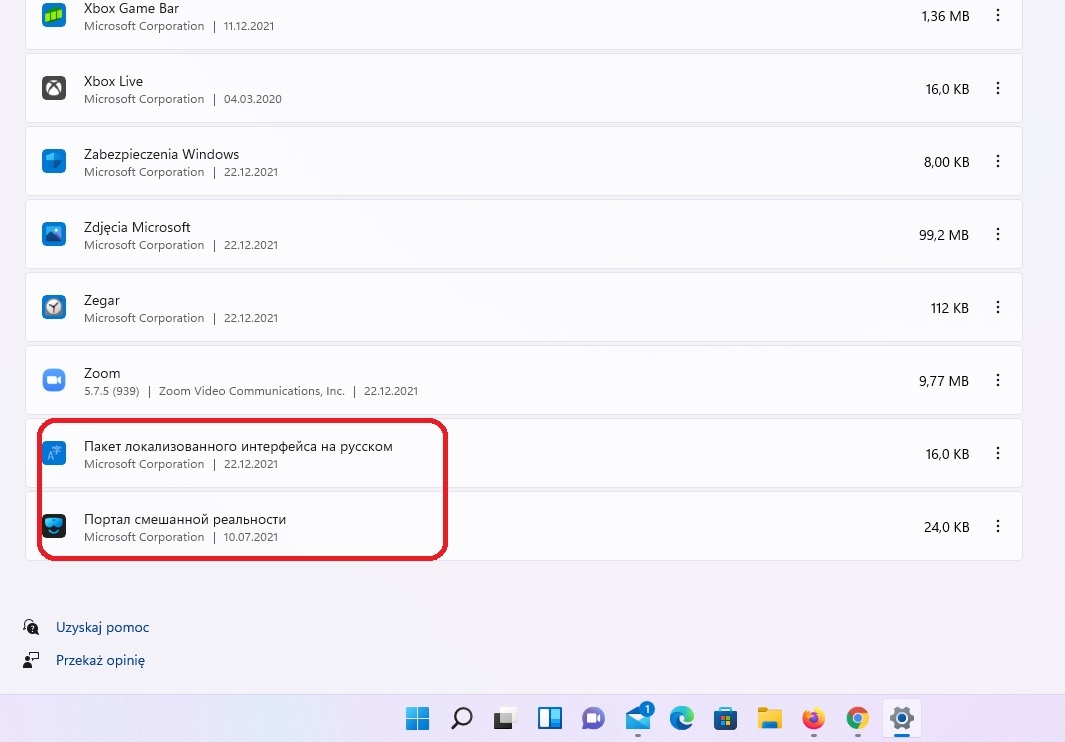Click the Пакет локализованного интерфейса на русском title
The width and height of the screenshot is (1065, 742).
(238, 446)
